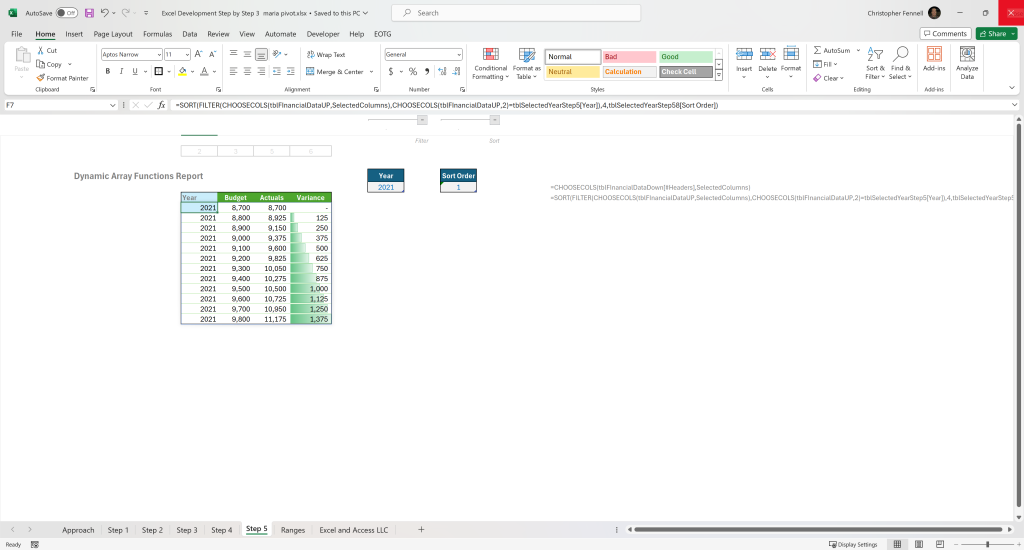
Task: Expand the Name Box dropdown arrow
Action: [112, 105]
